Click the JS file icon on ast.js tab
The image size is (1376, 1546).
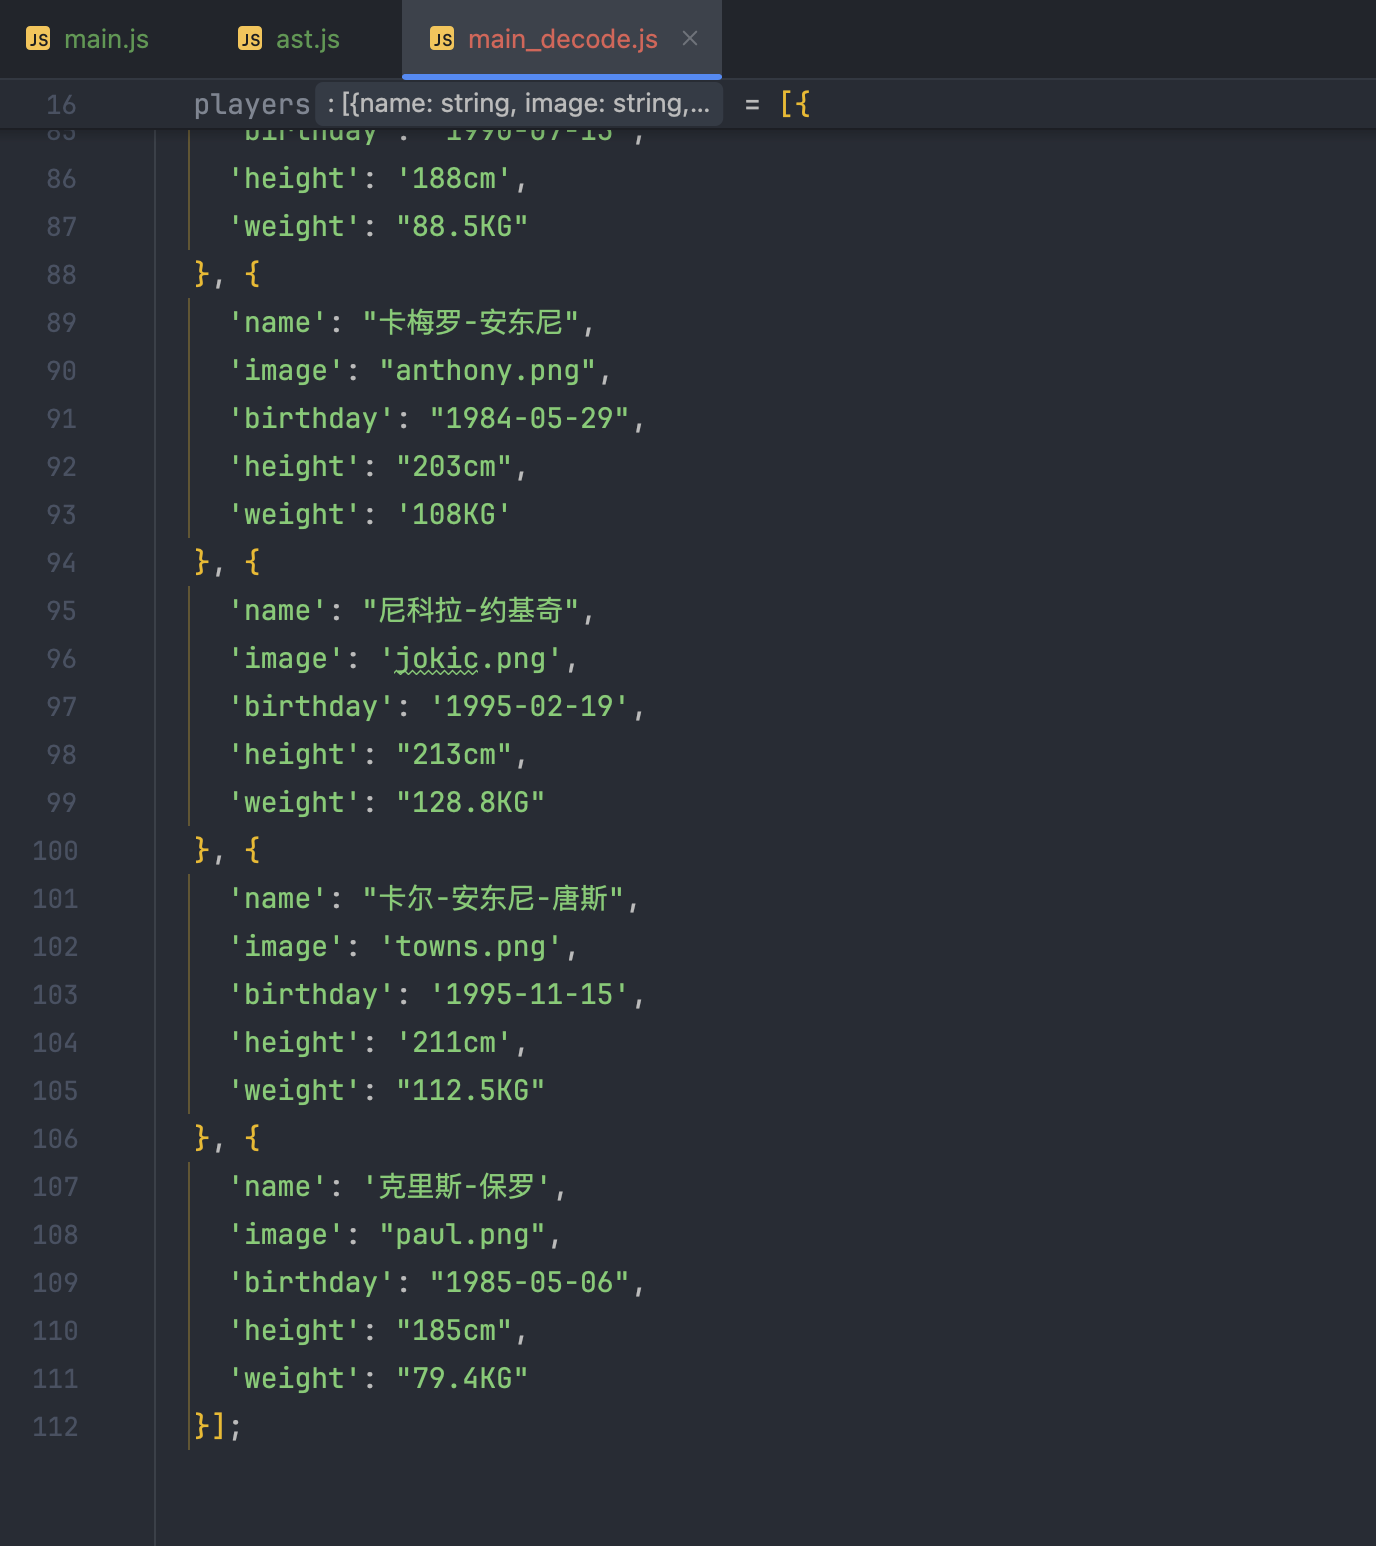click(x=250, y=39)
